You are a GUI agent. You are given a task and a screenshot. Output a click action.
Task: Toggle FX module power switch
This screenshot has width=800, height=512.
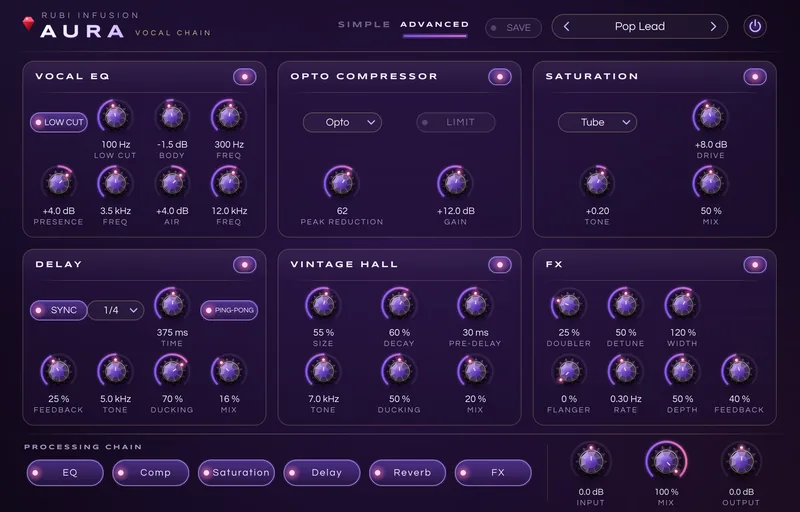pos(755,265)
